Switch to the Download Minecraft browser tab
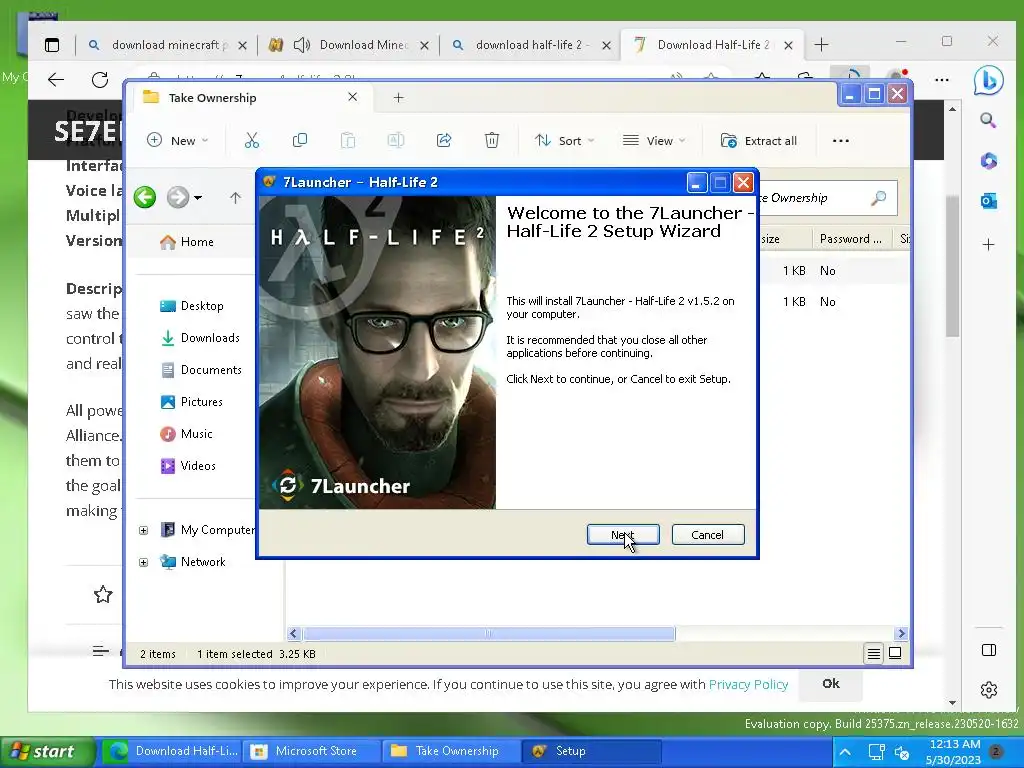This screenshot has width=1024, height=768. 349,45
